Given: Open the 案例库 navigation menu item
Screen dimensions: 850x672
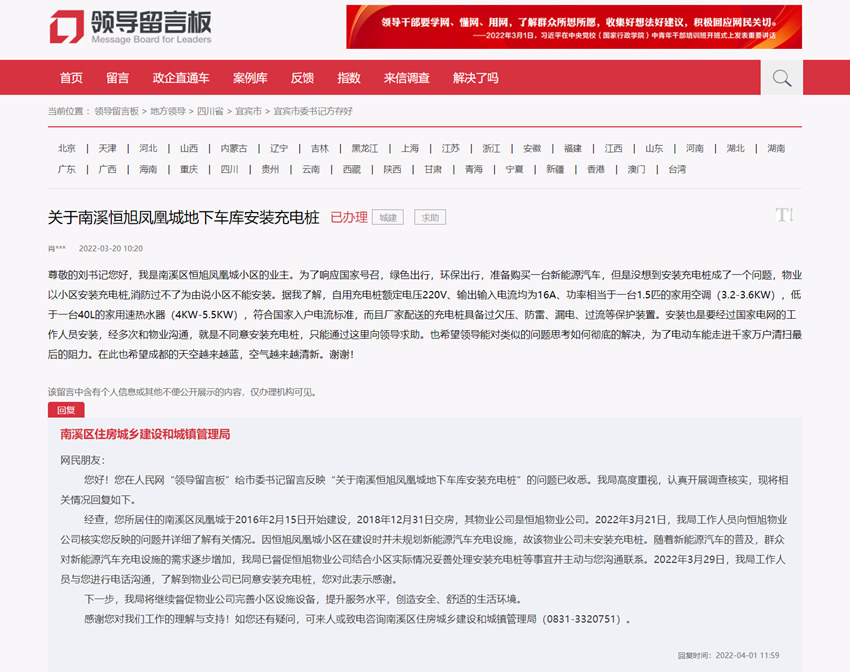Looking at the screenshot, I should 251,77.
